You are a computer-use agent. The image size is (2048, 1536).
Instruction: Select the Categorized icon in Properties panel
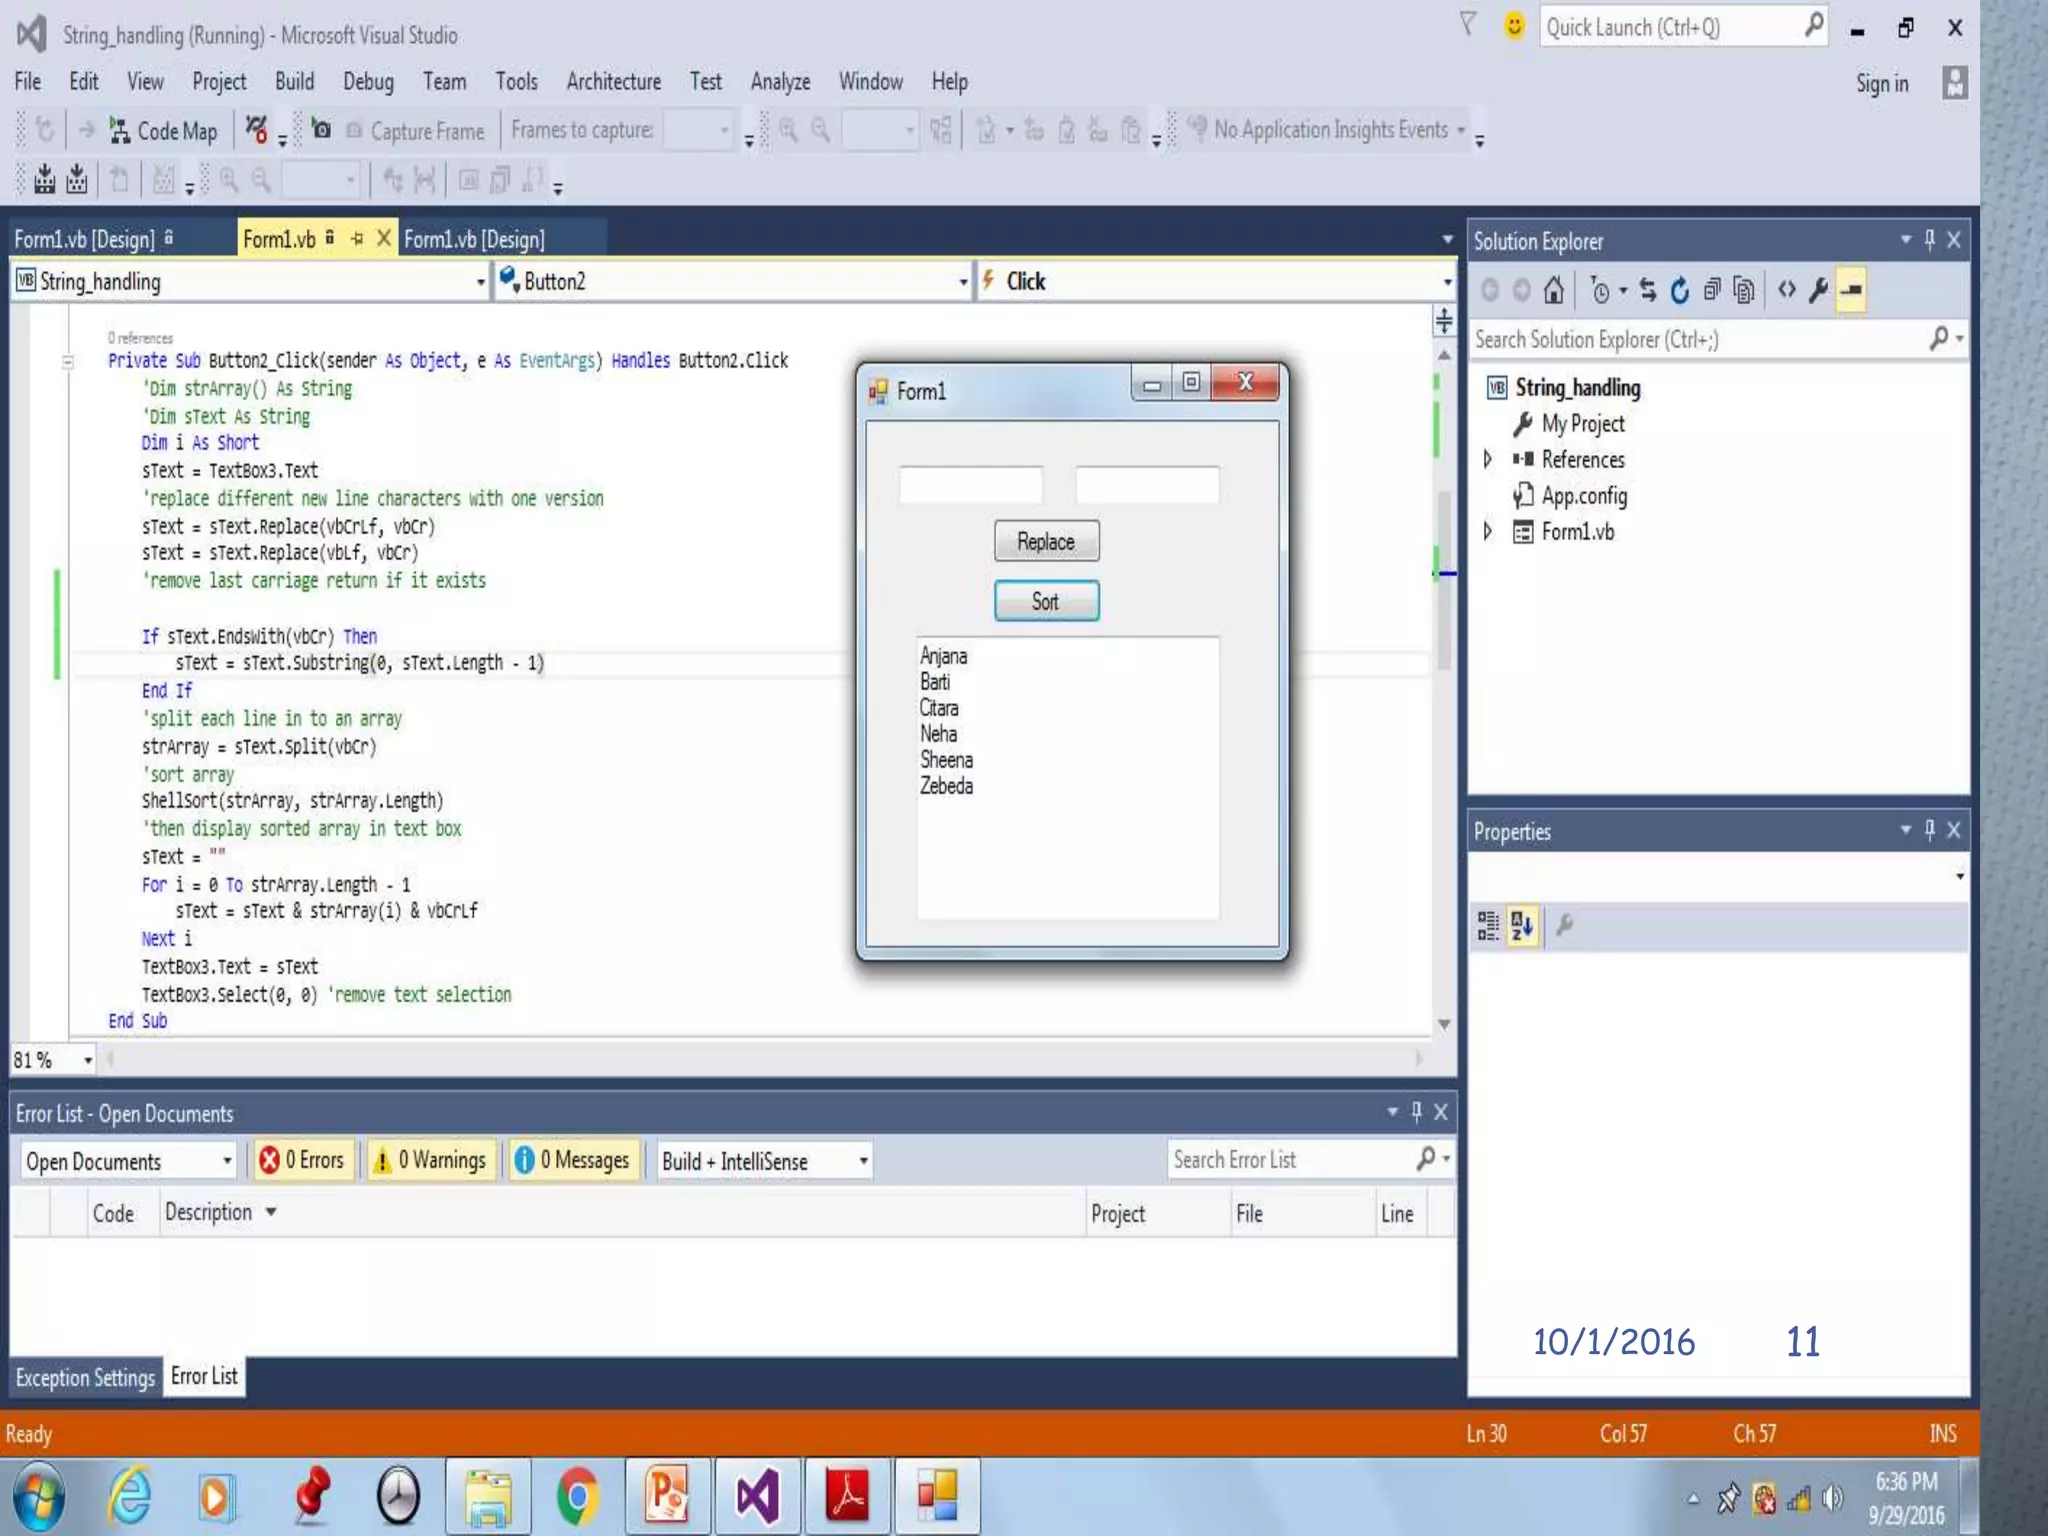(x=1488, y=926)
